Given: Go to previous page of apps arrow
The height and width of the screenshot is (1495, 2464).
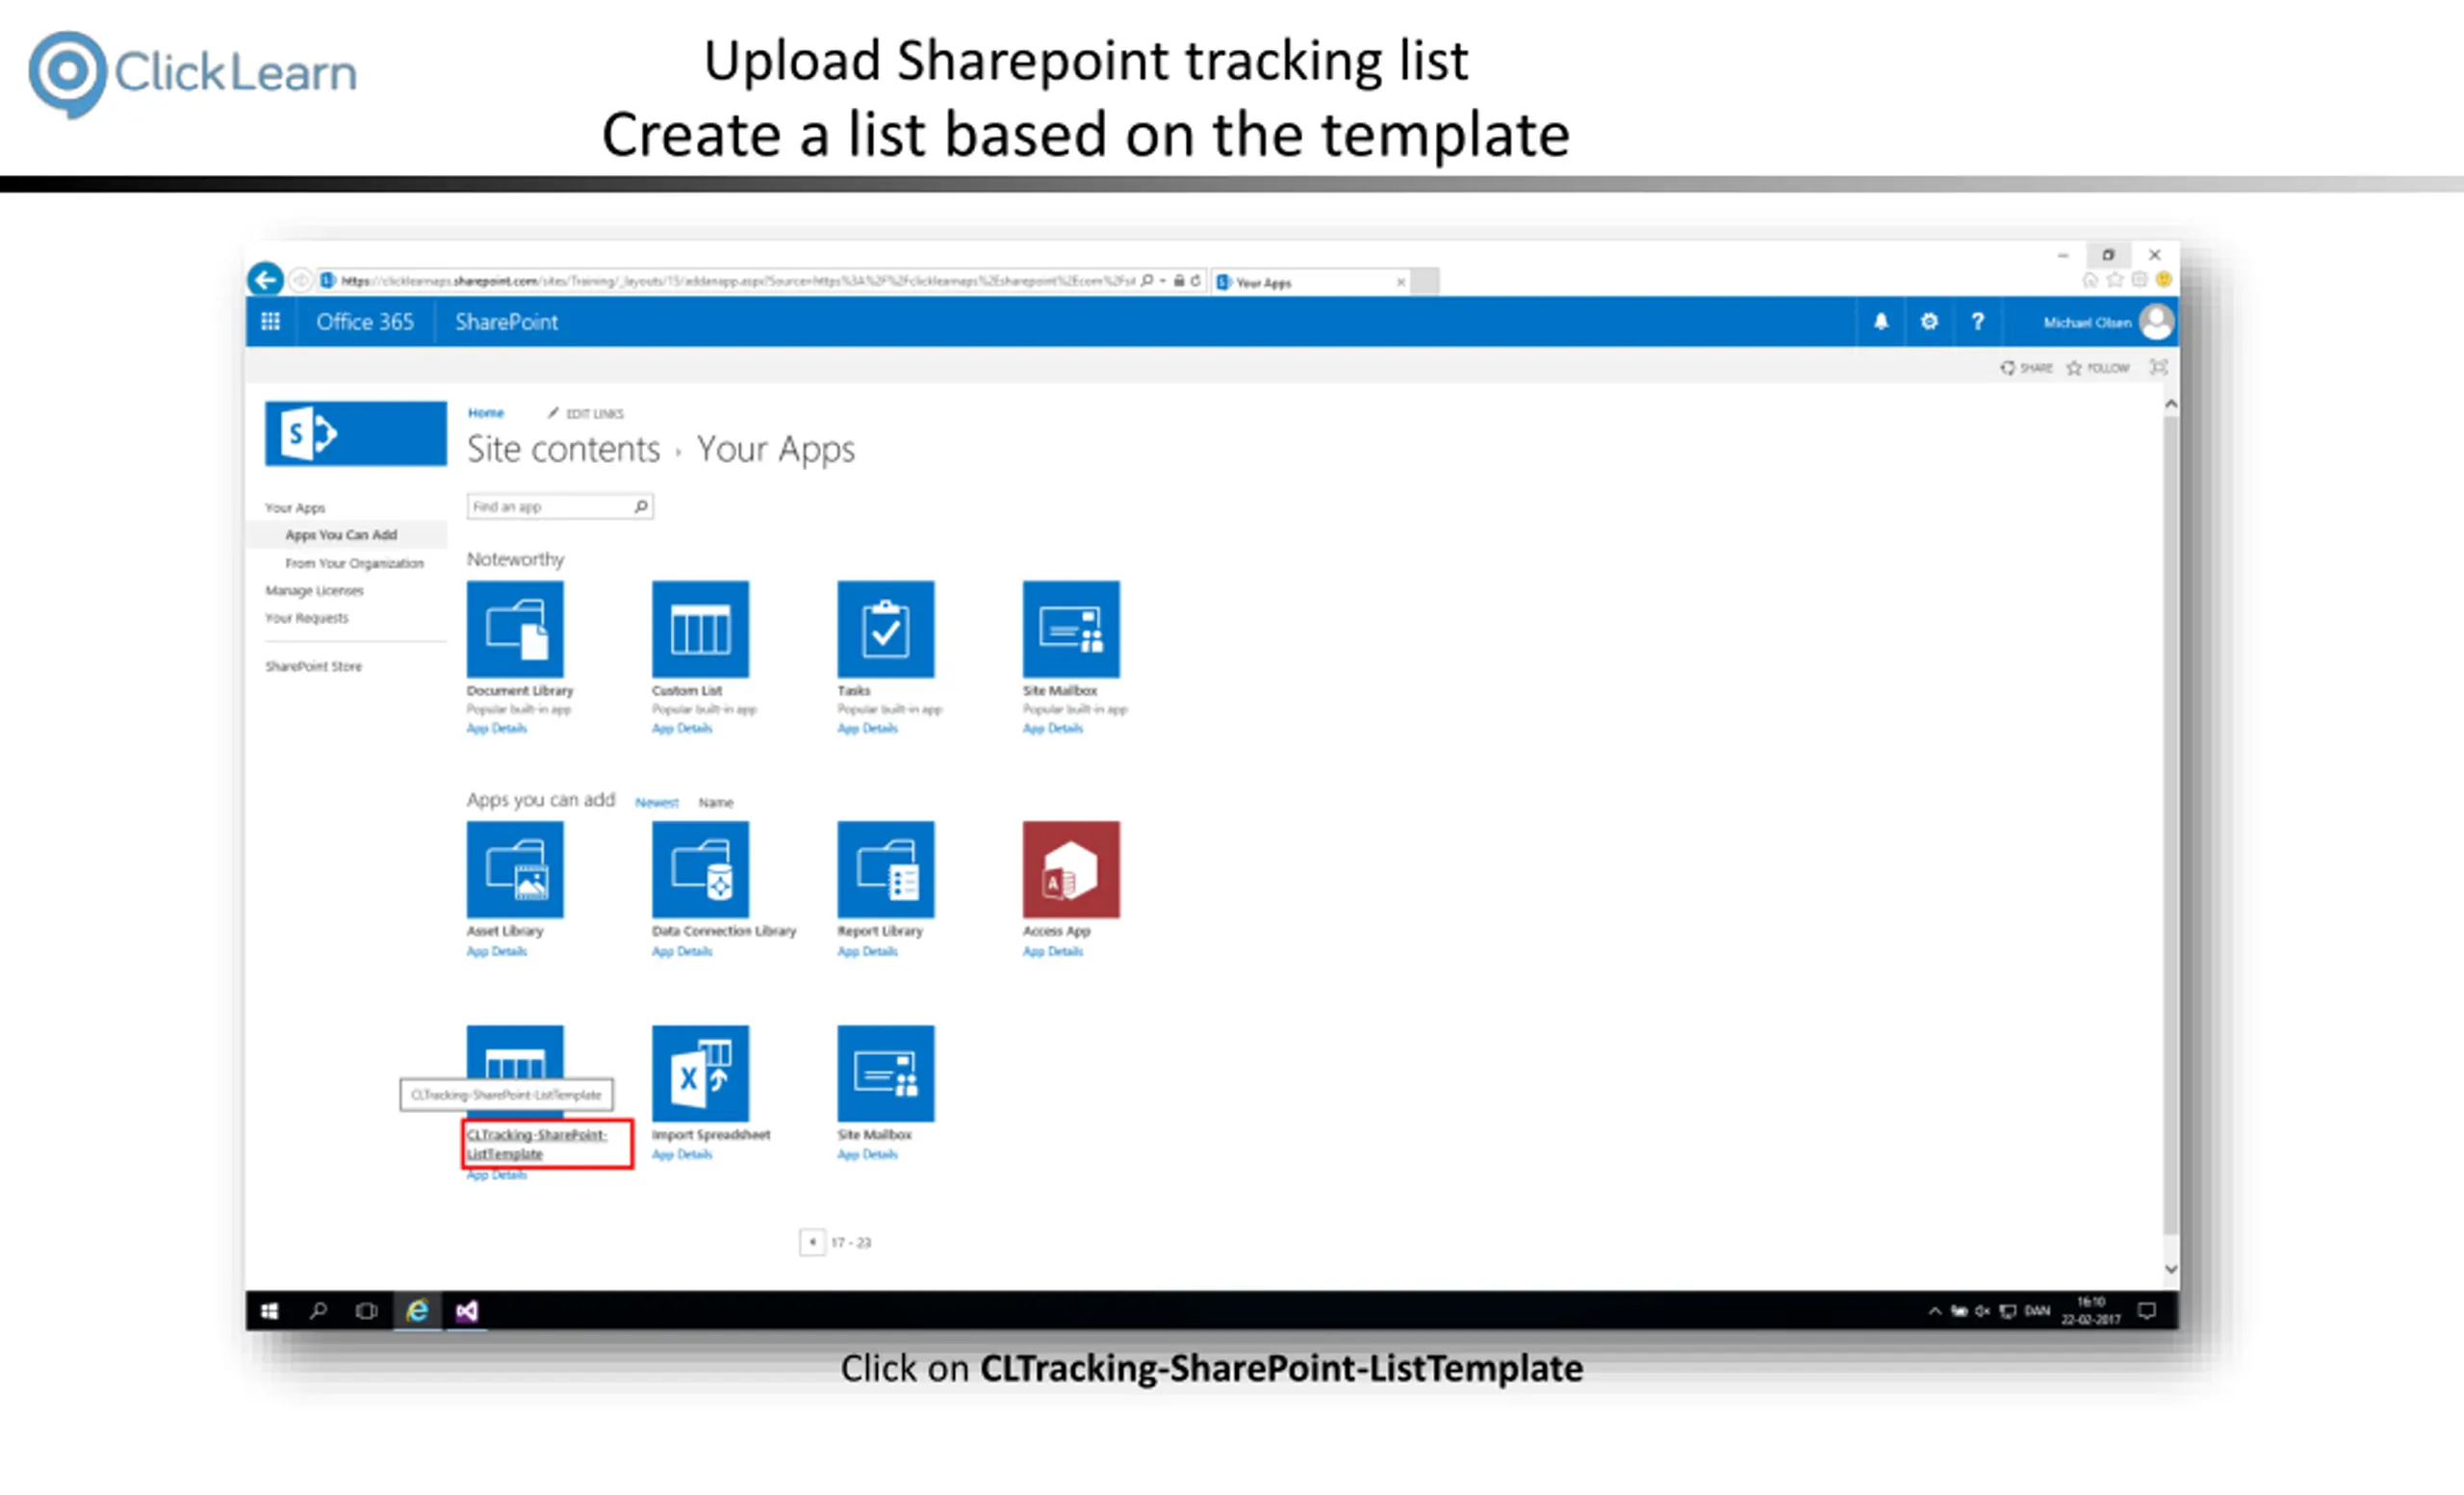Looking at the screenshot, I should [812, 1242].
